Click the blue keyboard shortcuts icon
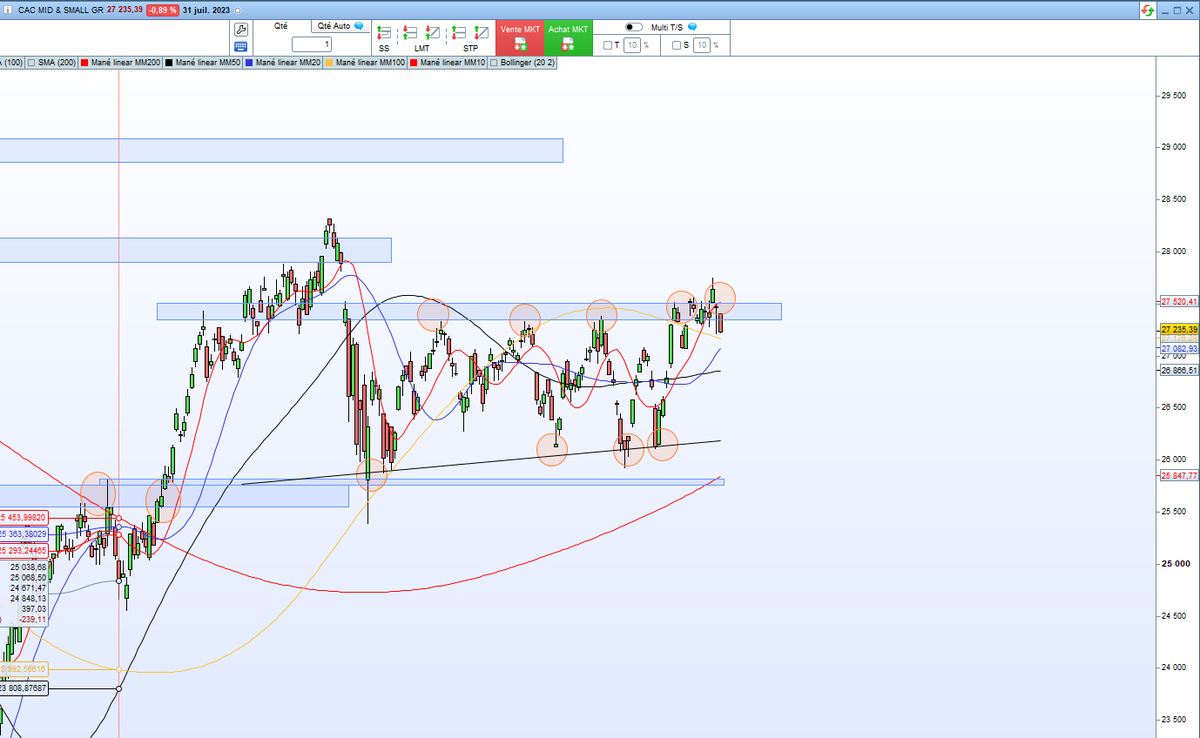The image size is (1200, 738). point(241,46)
